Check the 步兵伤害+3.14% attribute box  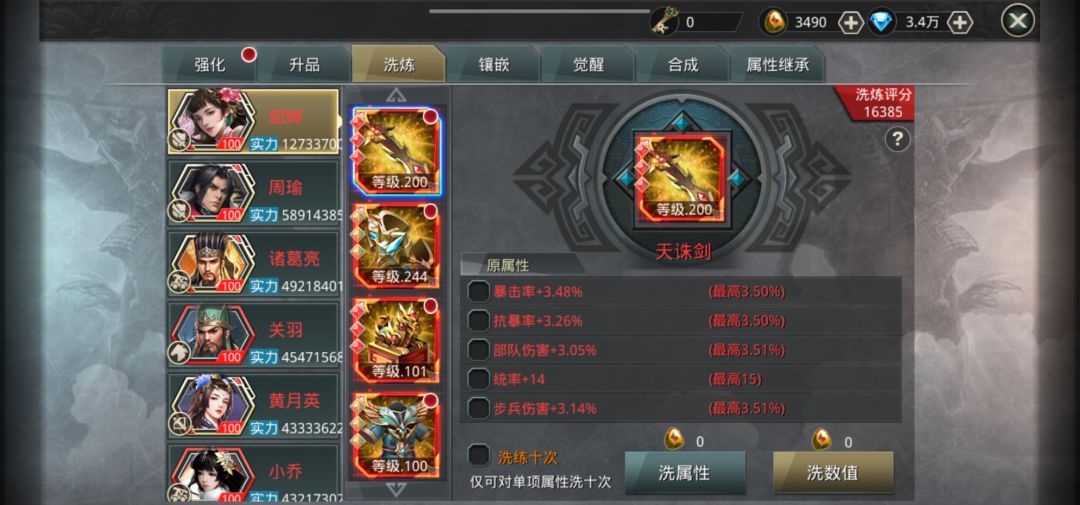pos(478,408)
